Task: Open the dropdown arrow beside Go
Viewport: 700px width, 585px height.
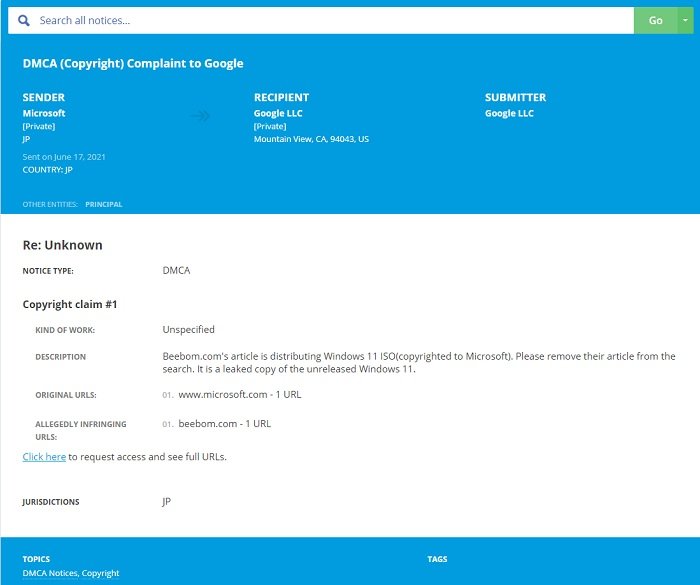Action: pos(685,21)
